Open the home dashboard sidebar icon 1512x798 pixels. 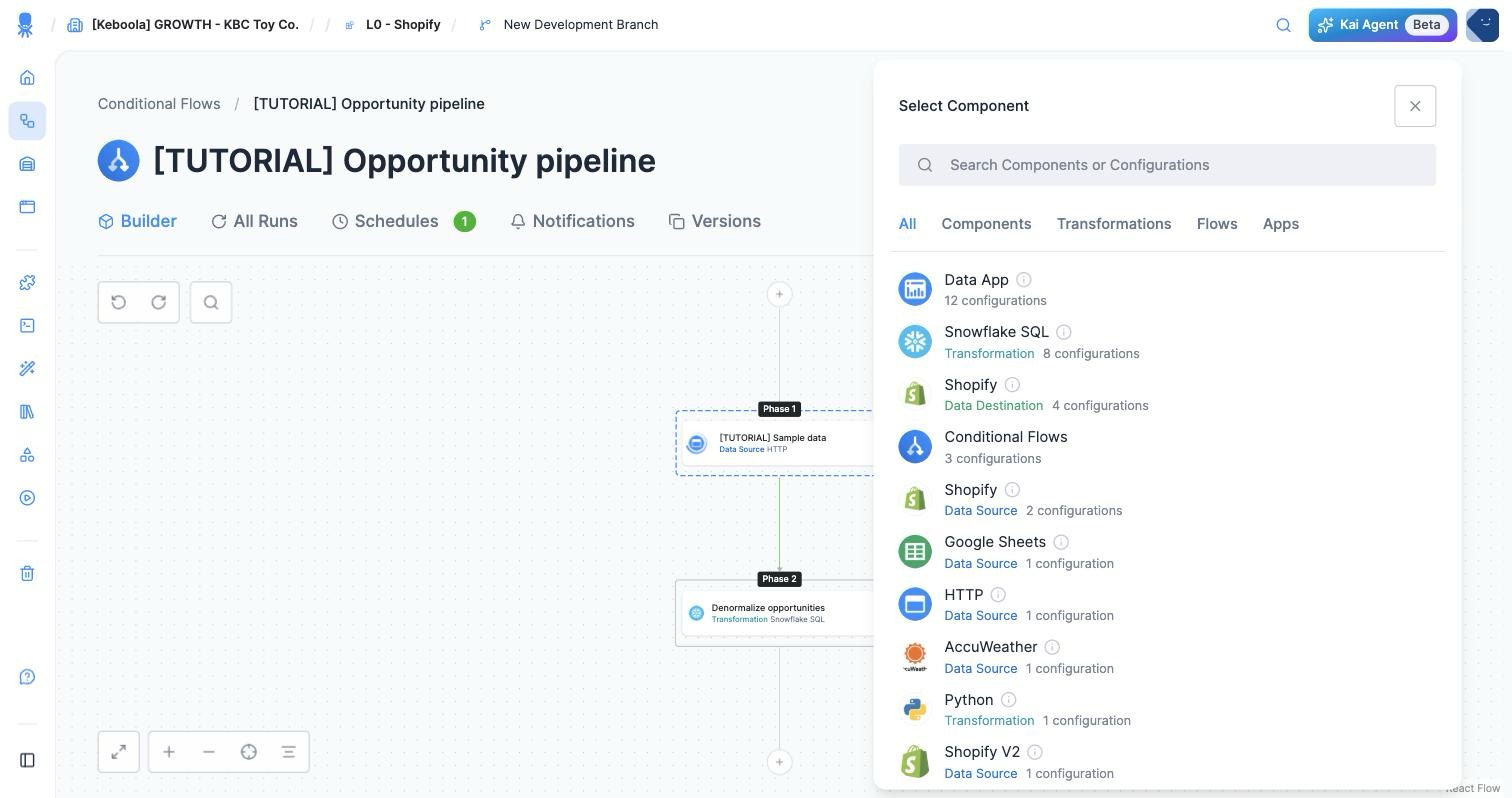tap(27, 78)
